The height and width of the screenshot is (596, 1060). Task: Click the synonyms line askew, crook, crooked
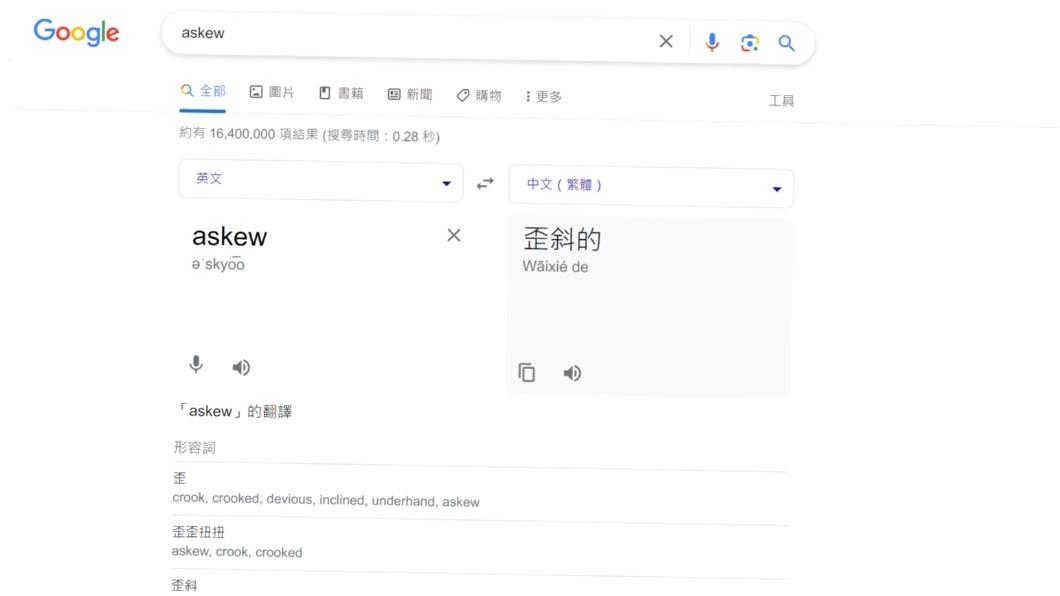[x=237, y=551]
